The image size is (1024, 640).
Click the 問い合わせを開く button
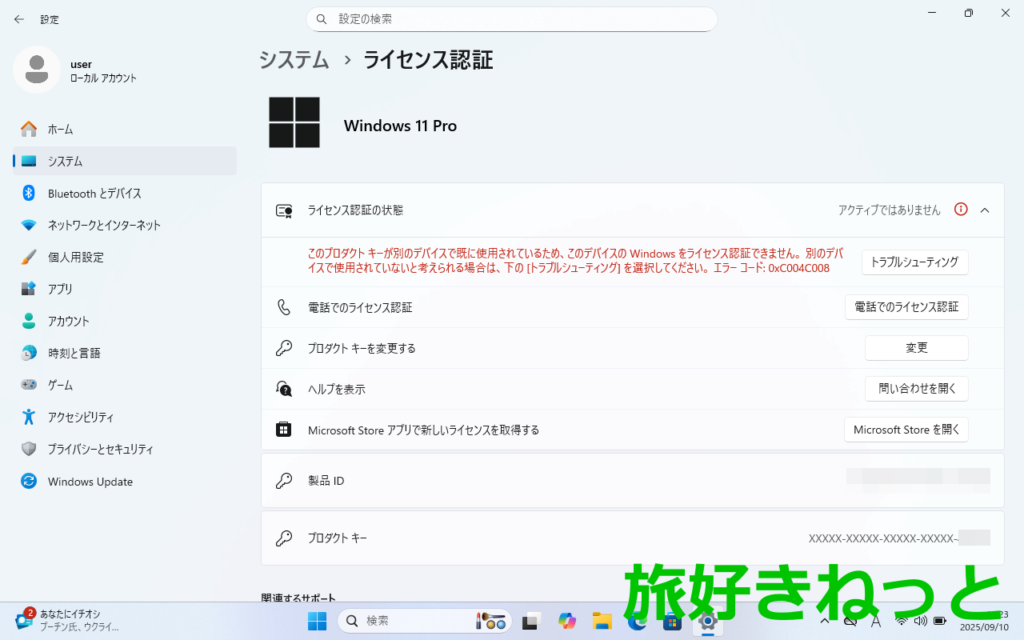916,389
